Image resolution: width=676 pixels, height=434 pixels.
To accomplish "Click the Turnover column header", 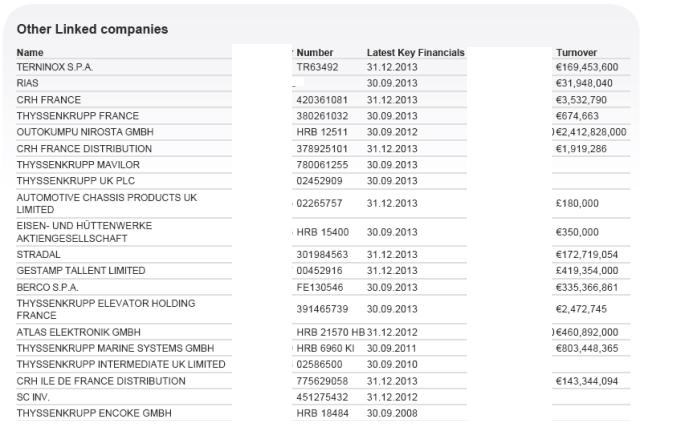I will coord(577,52).
